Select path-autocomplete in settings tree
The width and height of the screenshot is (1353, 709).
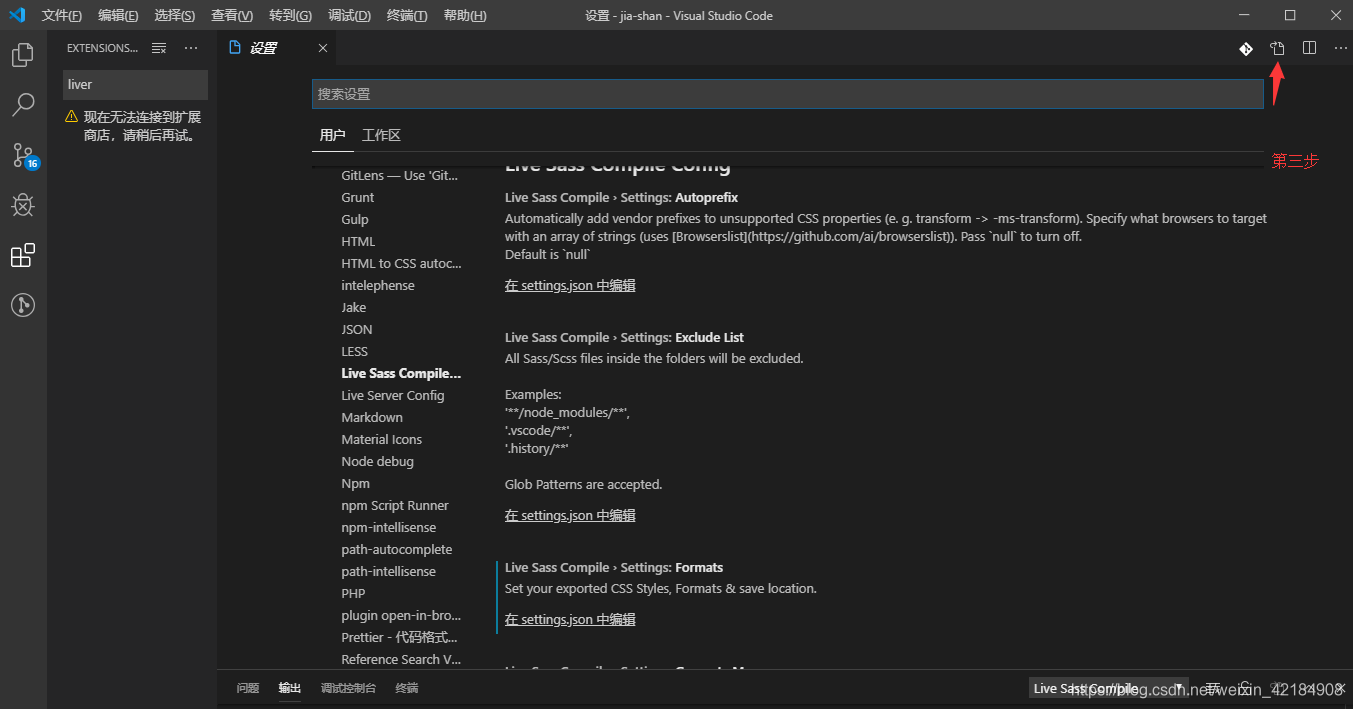click(x=397, y=549)
